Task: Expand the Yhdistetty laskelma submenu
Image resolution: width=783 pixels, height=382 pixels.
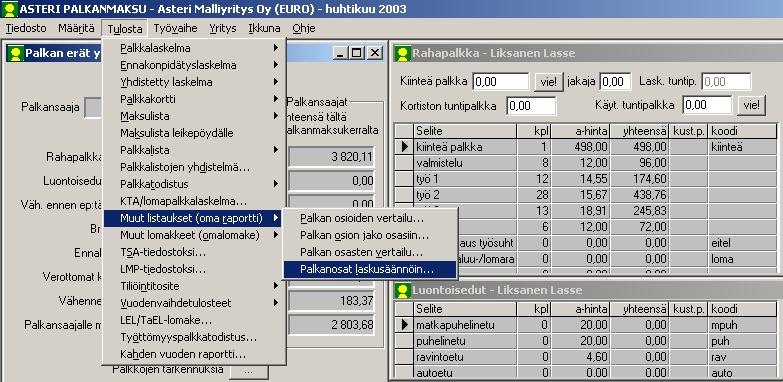Action: 193,82
